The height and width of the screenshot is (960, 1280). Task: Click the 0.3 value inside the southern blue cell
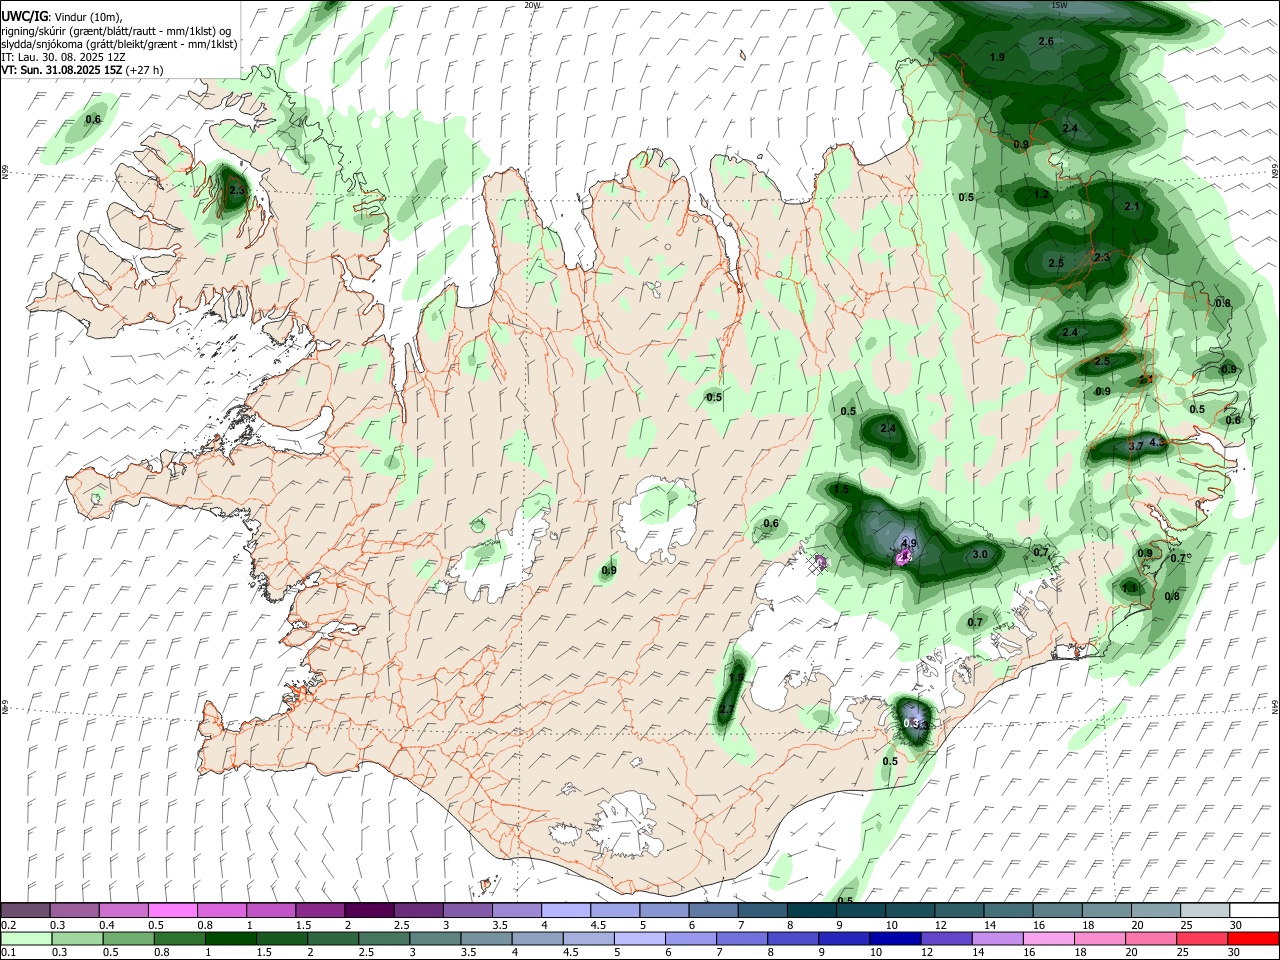pos(911,723)
